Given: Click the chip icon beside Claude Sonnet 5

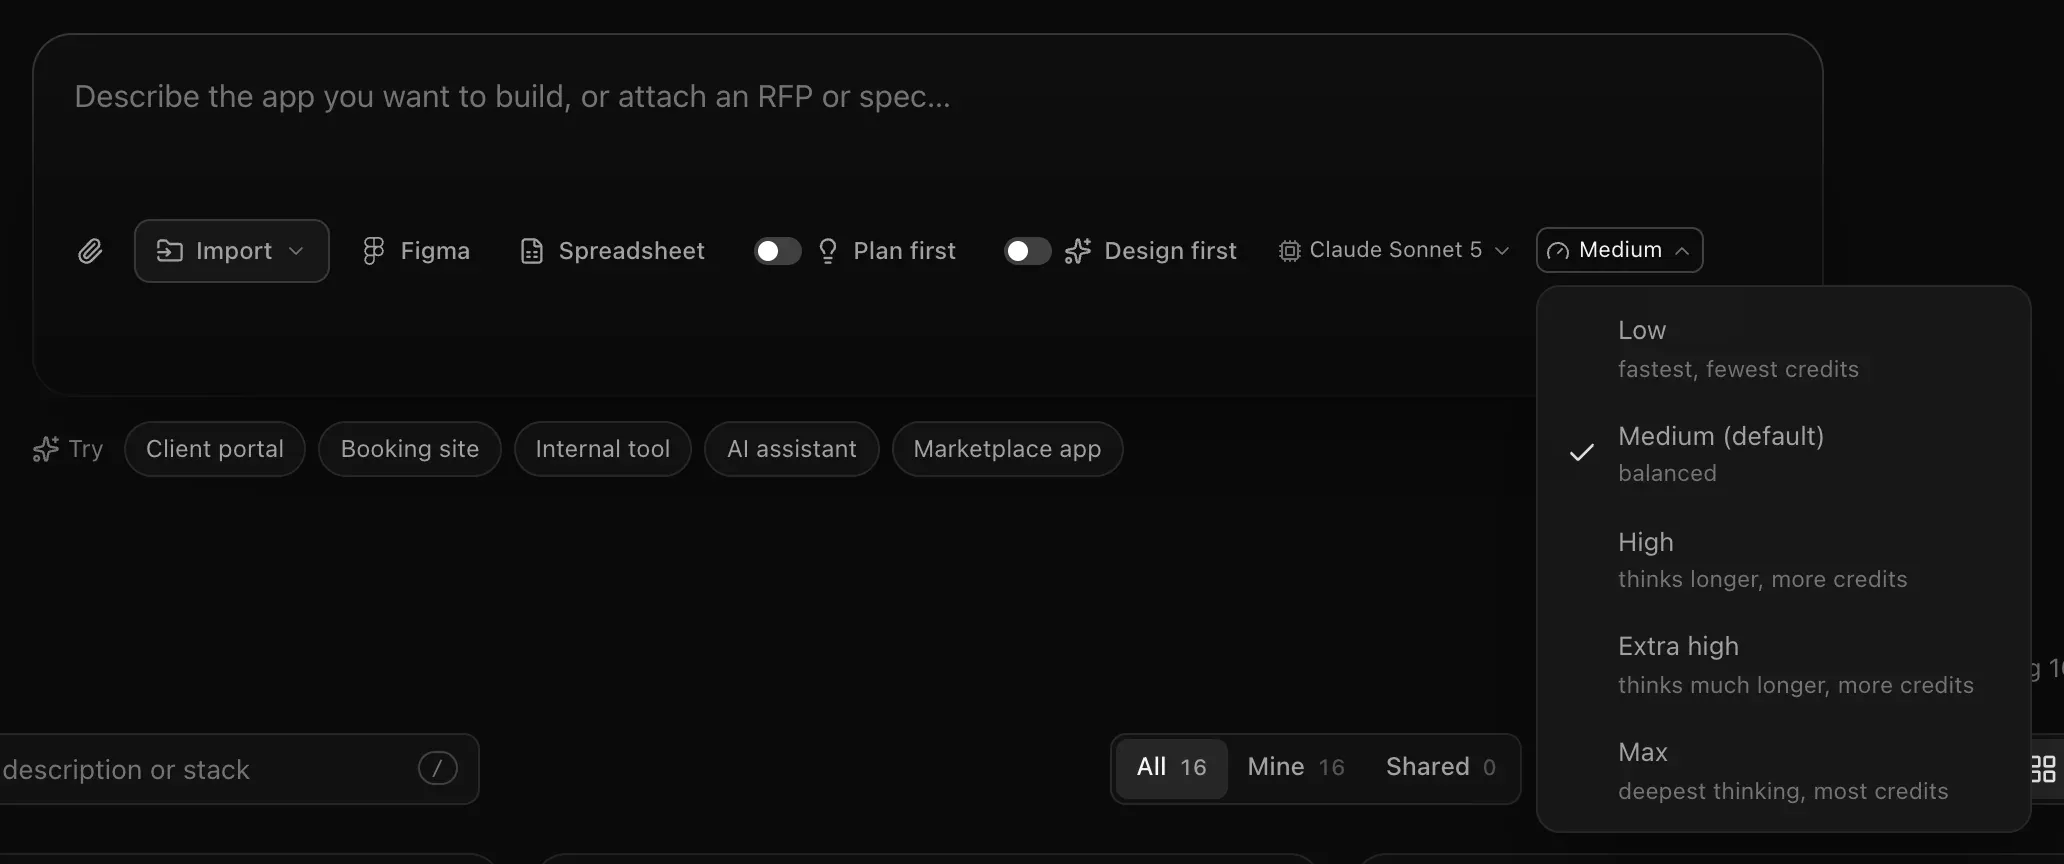Looking at the screenshot, I should (x=1290, y=251).
